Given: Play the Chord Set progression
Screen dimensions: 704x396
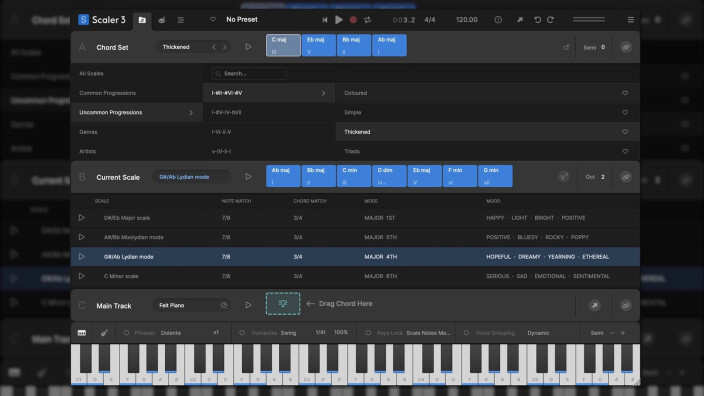Looking at the screenshot, I should coord(248,47).
